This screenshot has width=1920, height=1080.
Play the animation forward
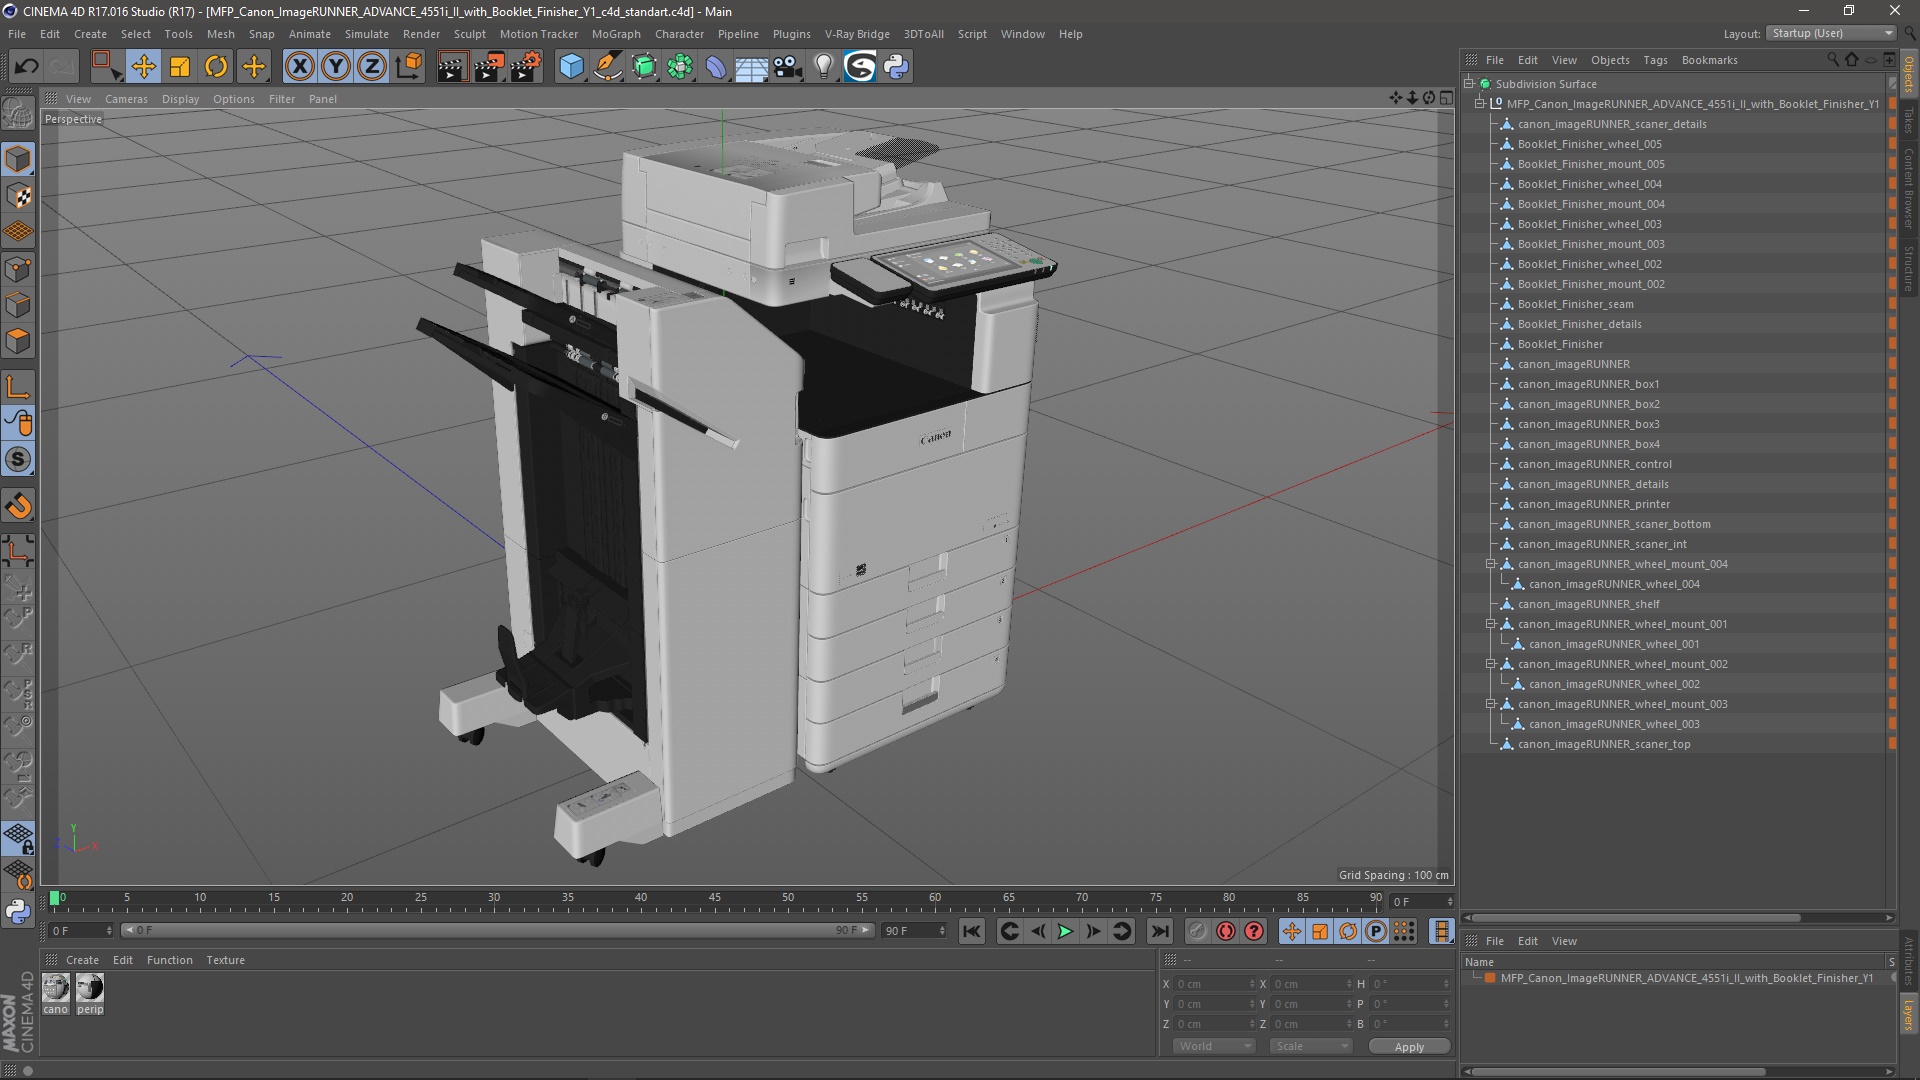point(1066,932)
